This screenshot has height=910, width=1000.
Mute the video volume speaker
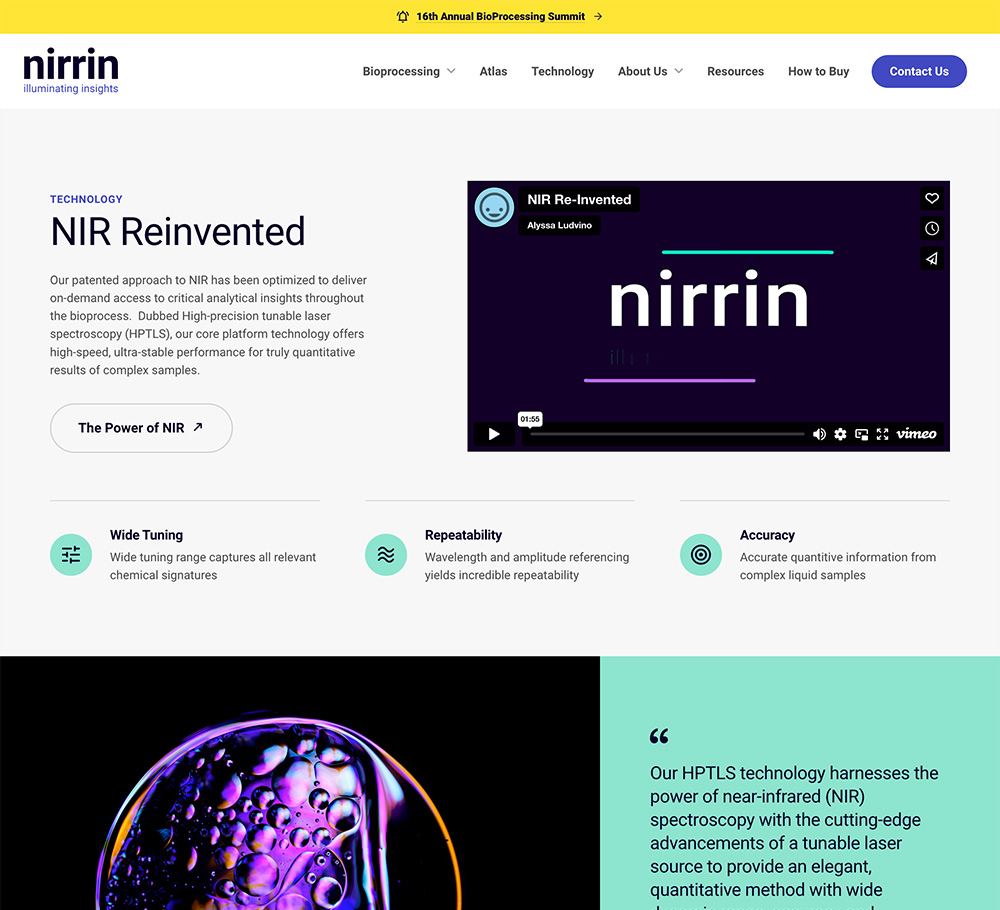[819, 434]
